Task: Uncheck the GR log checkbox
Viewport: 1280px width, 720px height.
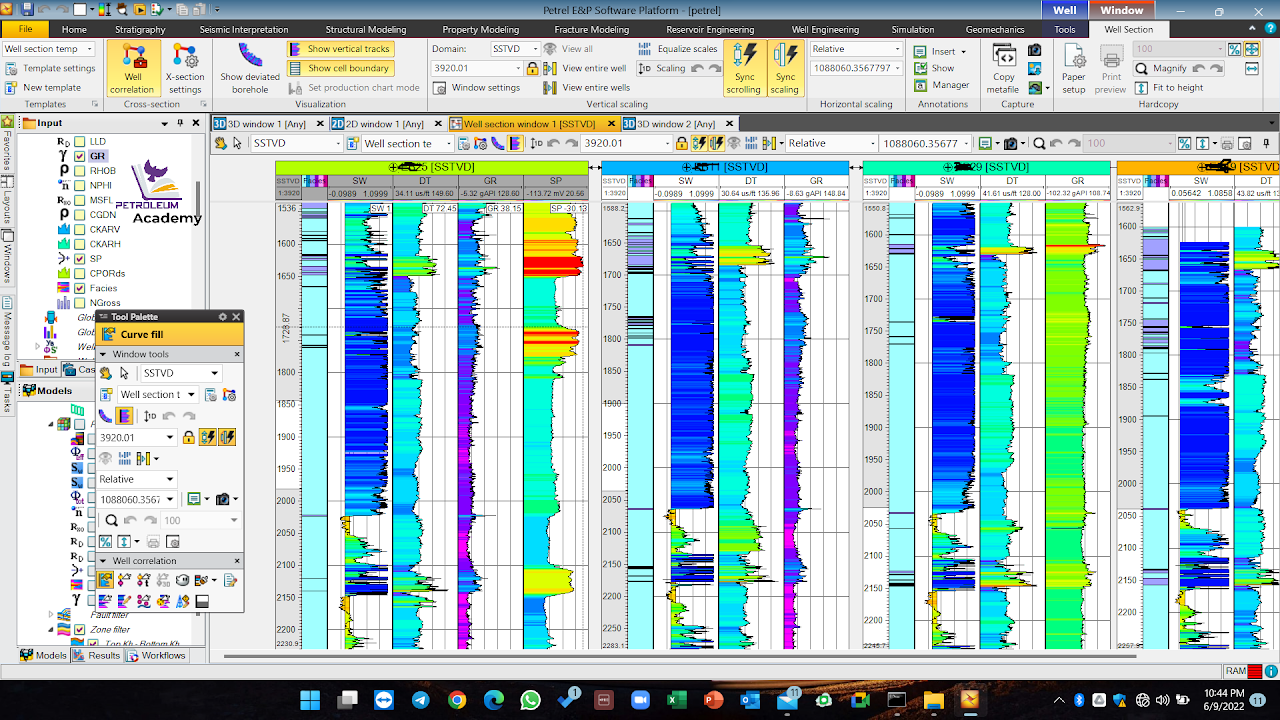Action: pos(80,156)
